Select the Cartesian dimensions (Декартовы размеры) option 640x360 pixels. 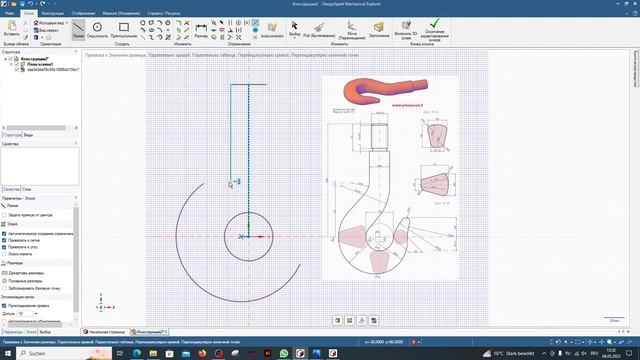click(23, 273)
